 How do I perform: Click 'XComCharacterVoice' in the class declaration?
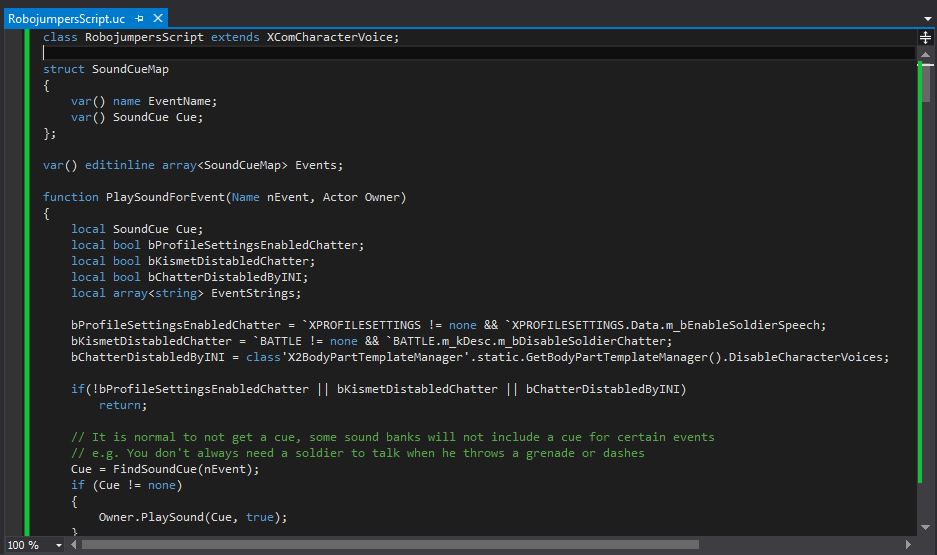pos(329,37)
